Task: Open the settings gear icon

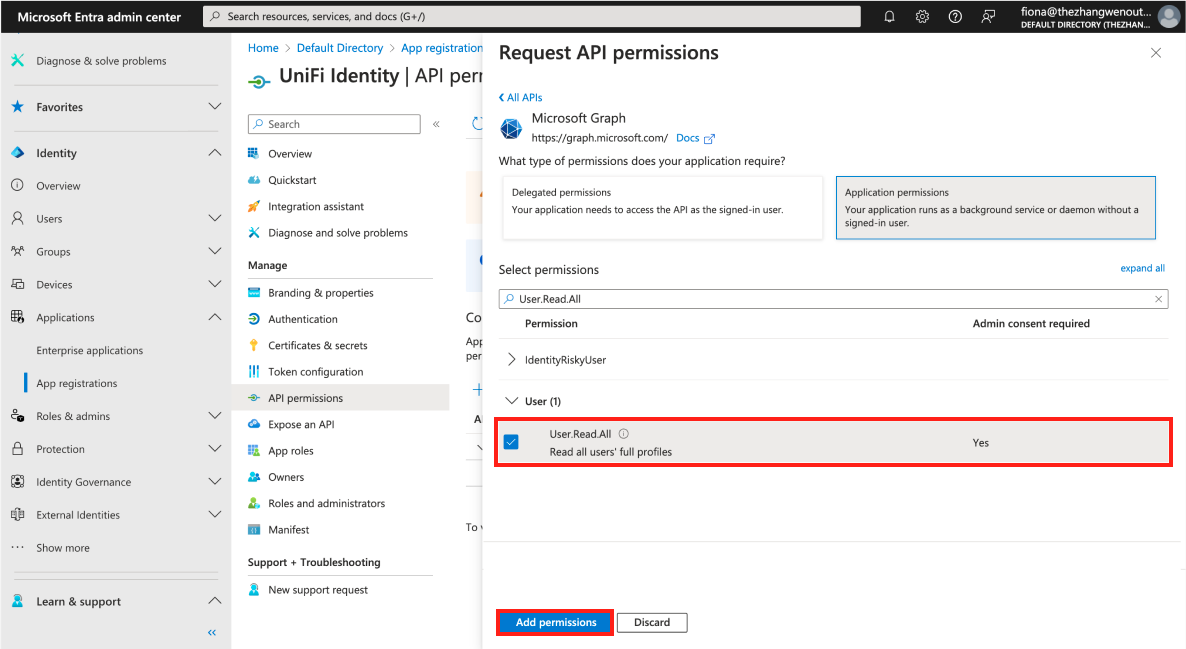Action: pyautogui.click(x=922, y=17)
